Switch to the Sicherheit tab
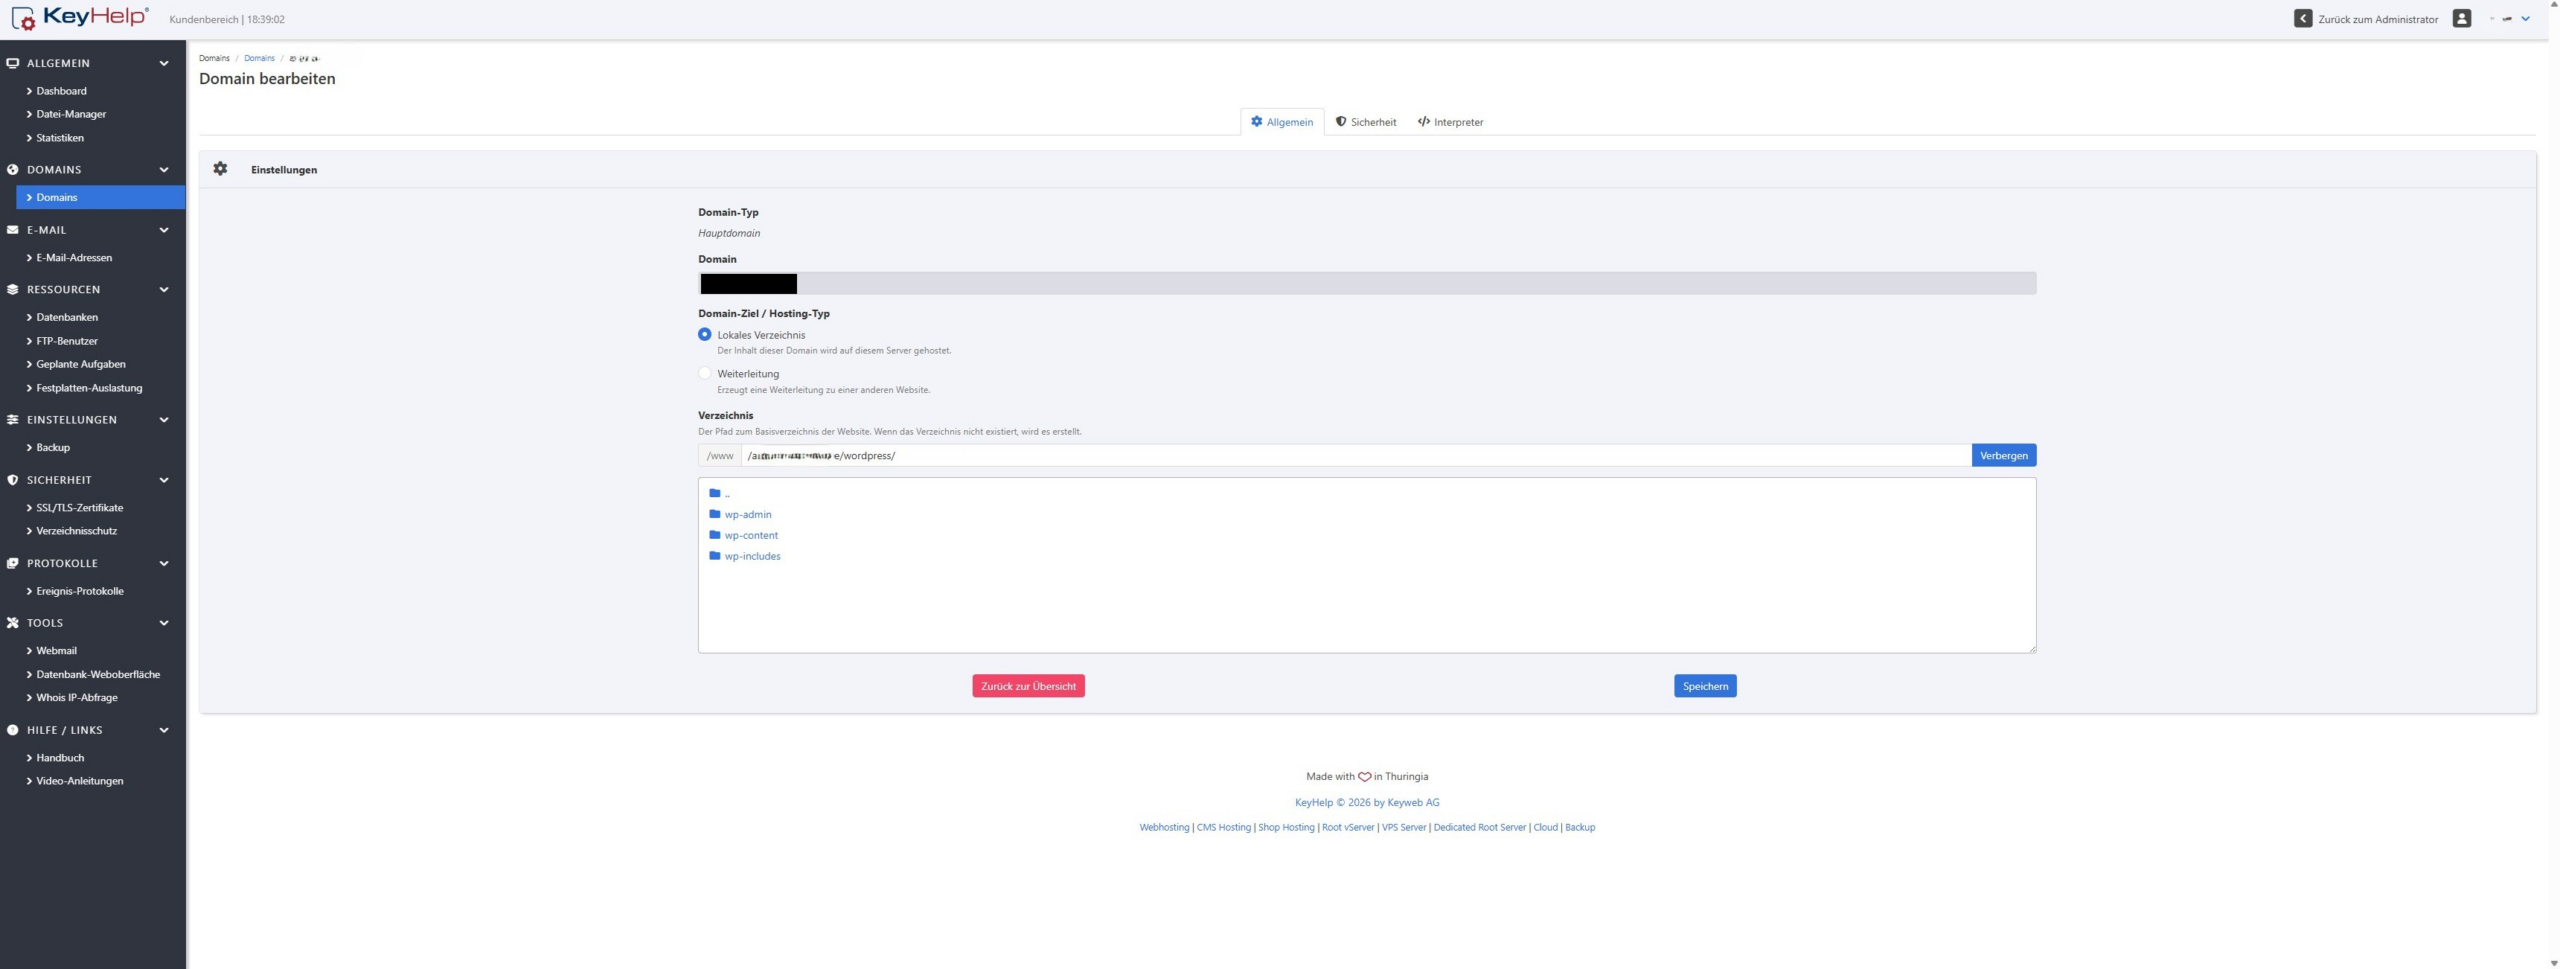This screenshot has width=2560, height=969. pos(1366,122)
